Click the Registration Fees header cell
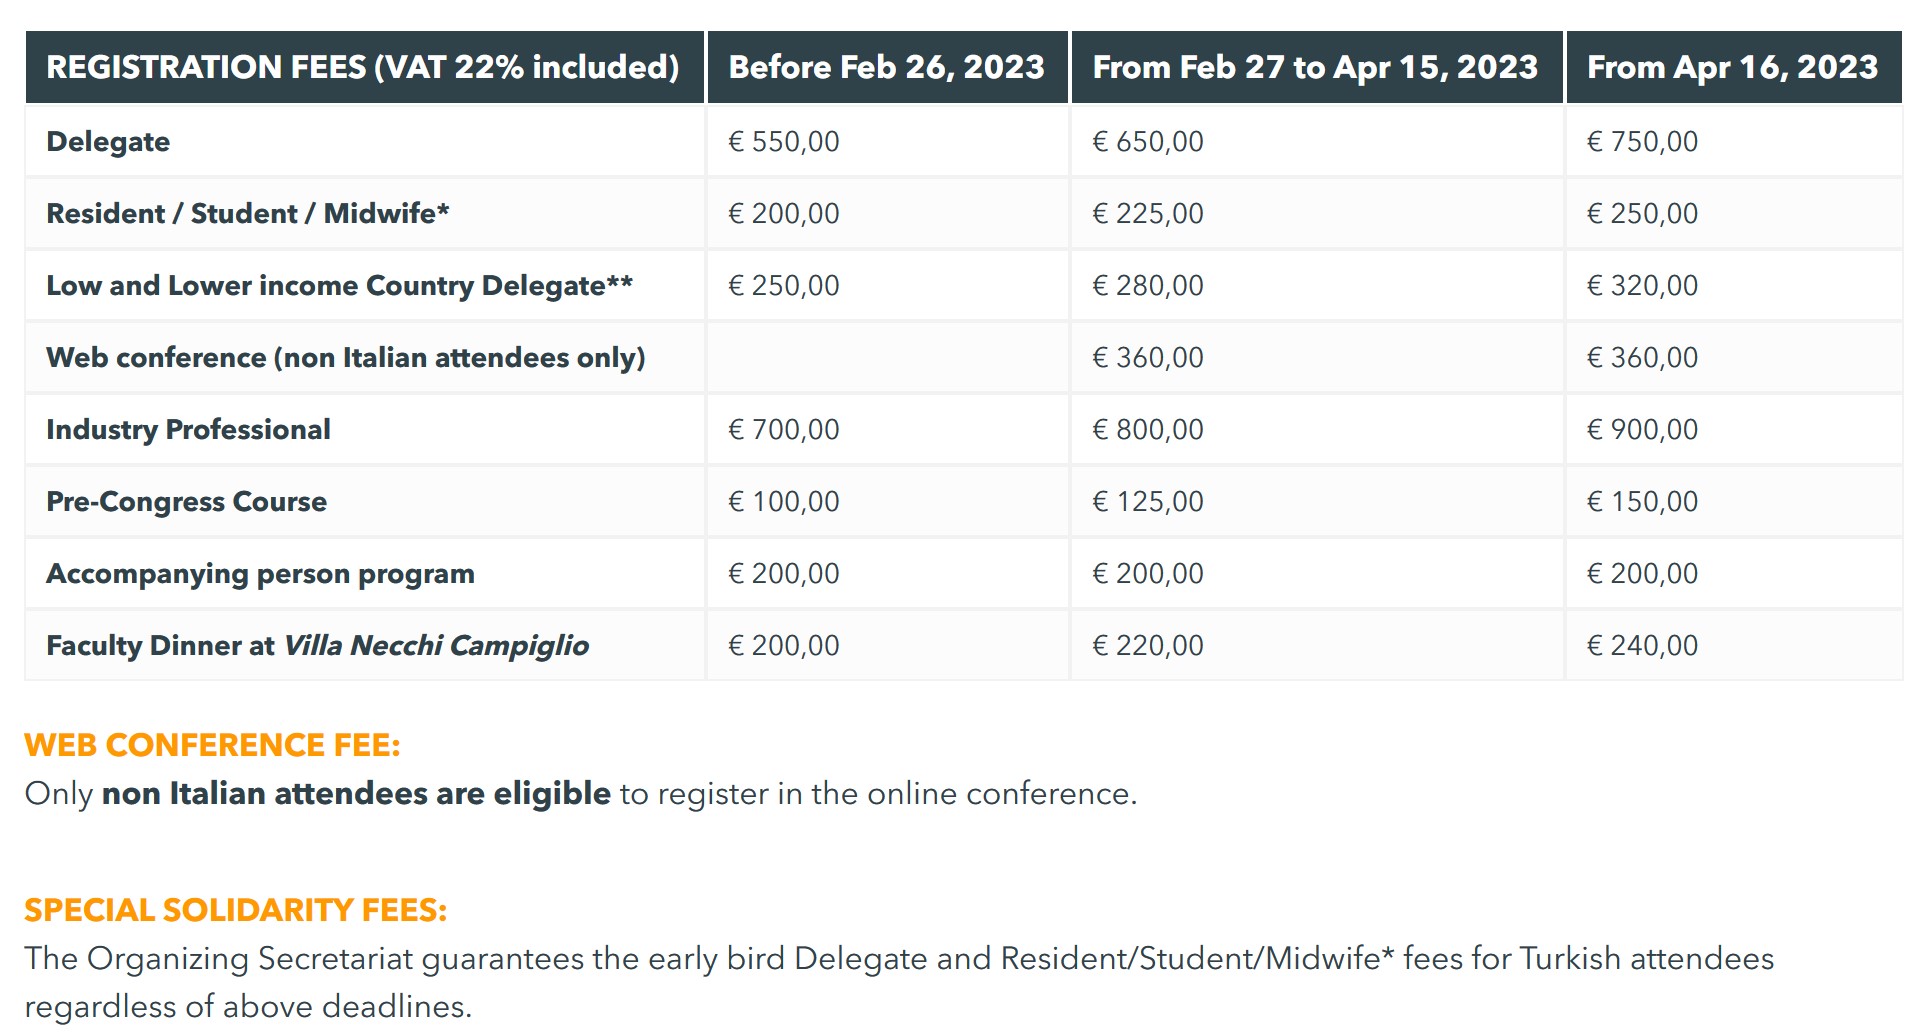The height and width of the screenshot is (1034, 1926). (365, 67)
